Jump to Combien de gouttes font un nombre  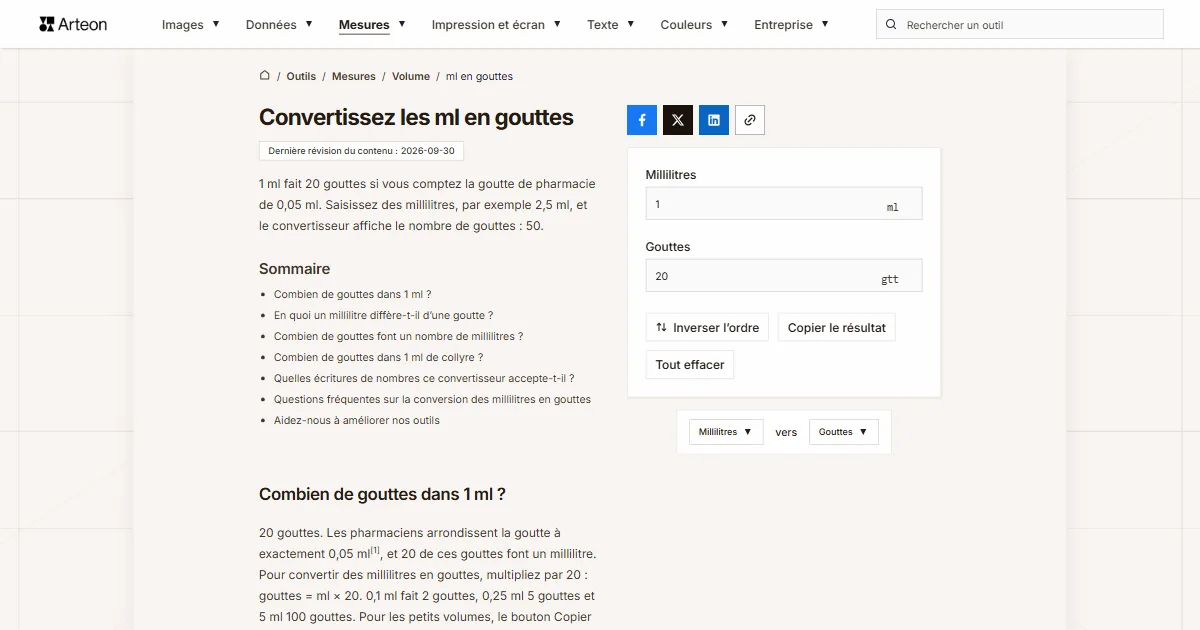coord(399,336)
